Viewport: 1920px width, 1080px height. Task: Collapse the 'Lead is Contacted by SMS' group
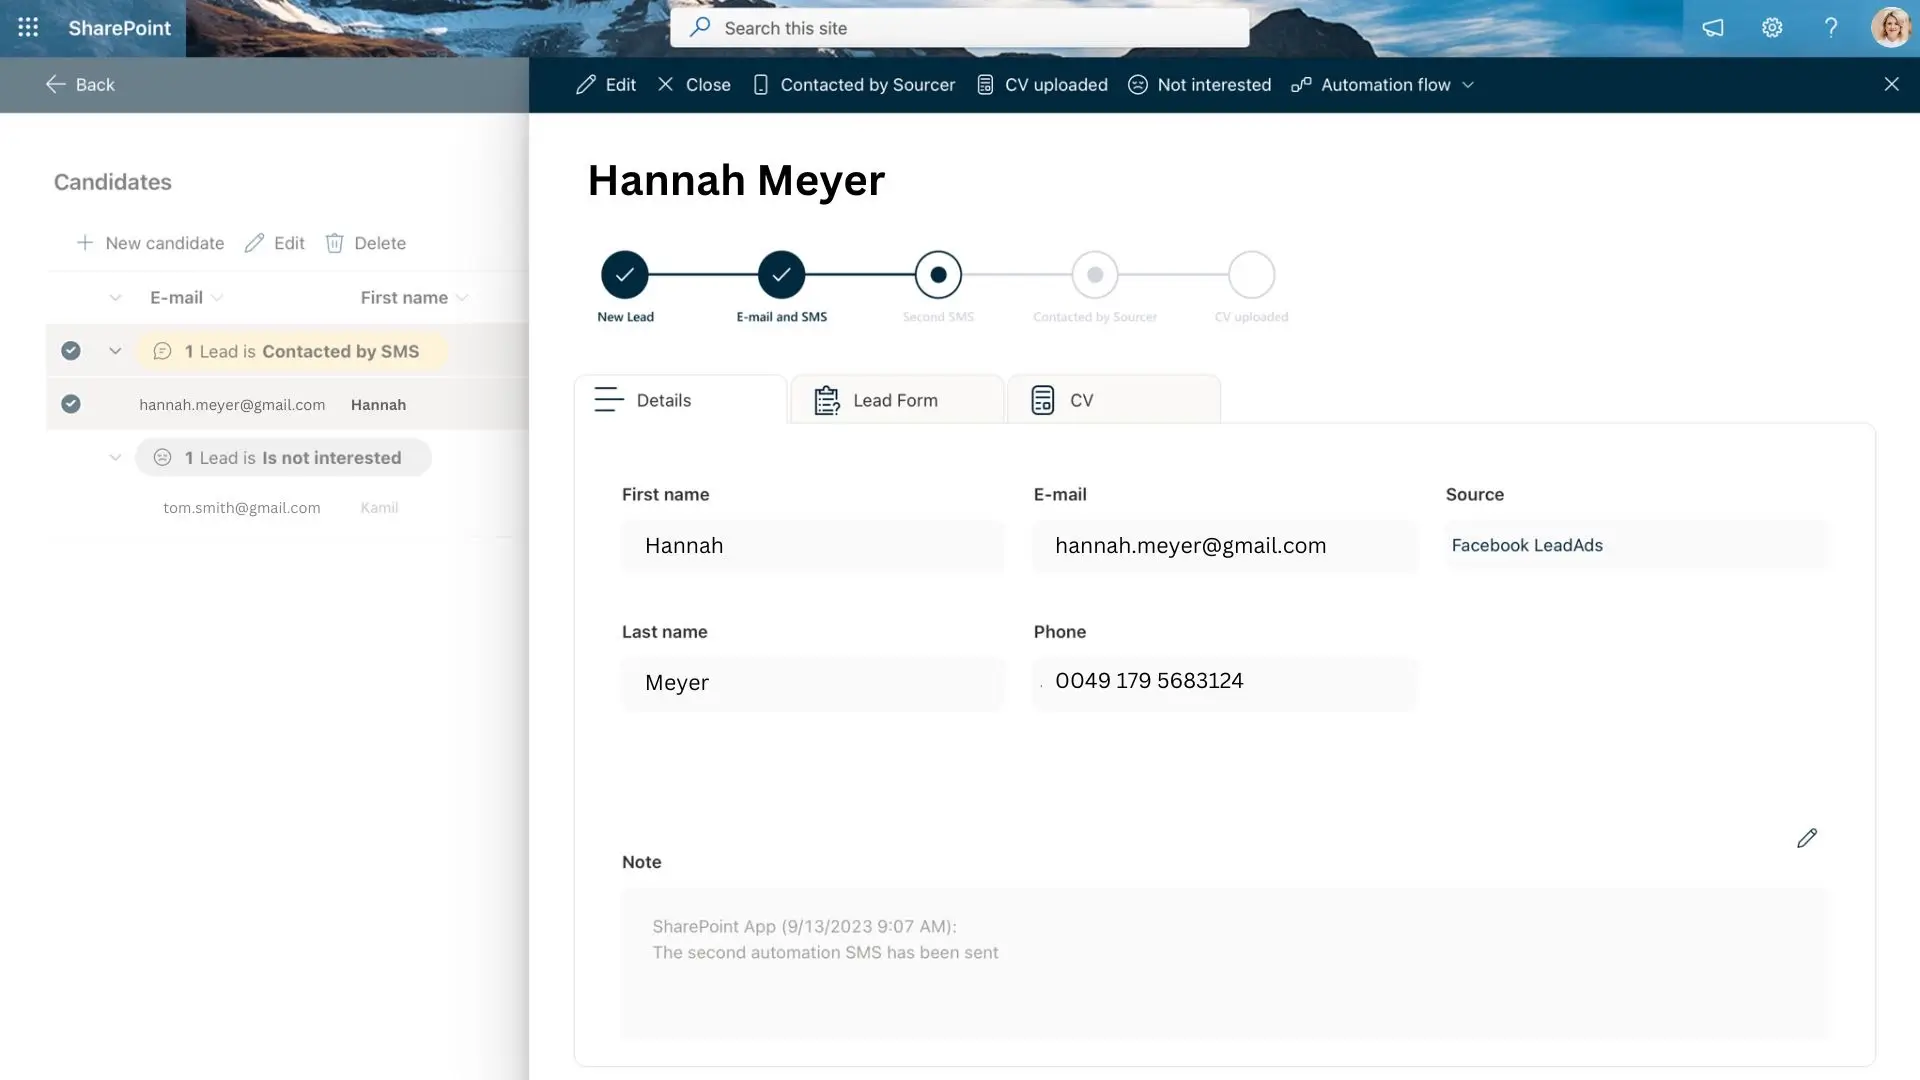pos(115,350)
